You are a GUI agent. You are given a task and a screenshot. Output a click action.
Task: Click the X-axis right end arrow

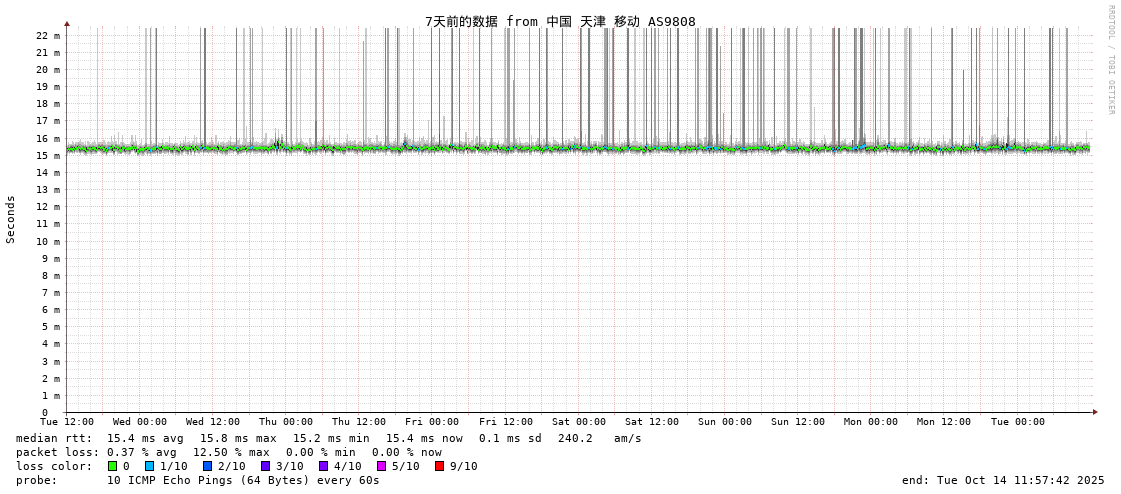pos(1095,412)
